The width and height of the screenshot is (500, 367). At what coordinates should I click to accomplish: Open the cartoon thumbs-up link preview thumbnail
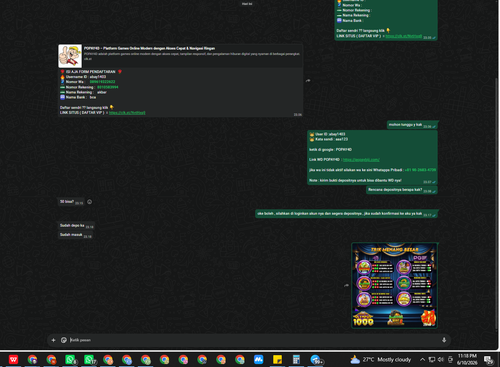point(70,56)
